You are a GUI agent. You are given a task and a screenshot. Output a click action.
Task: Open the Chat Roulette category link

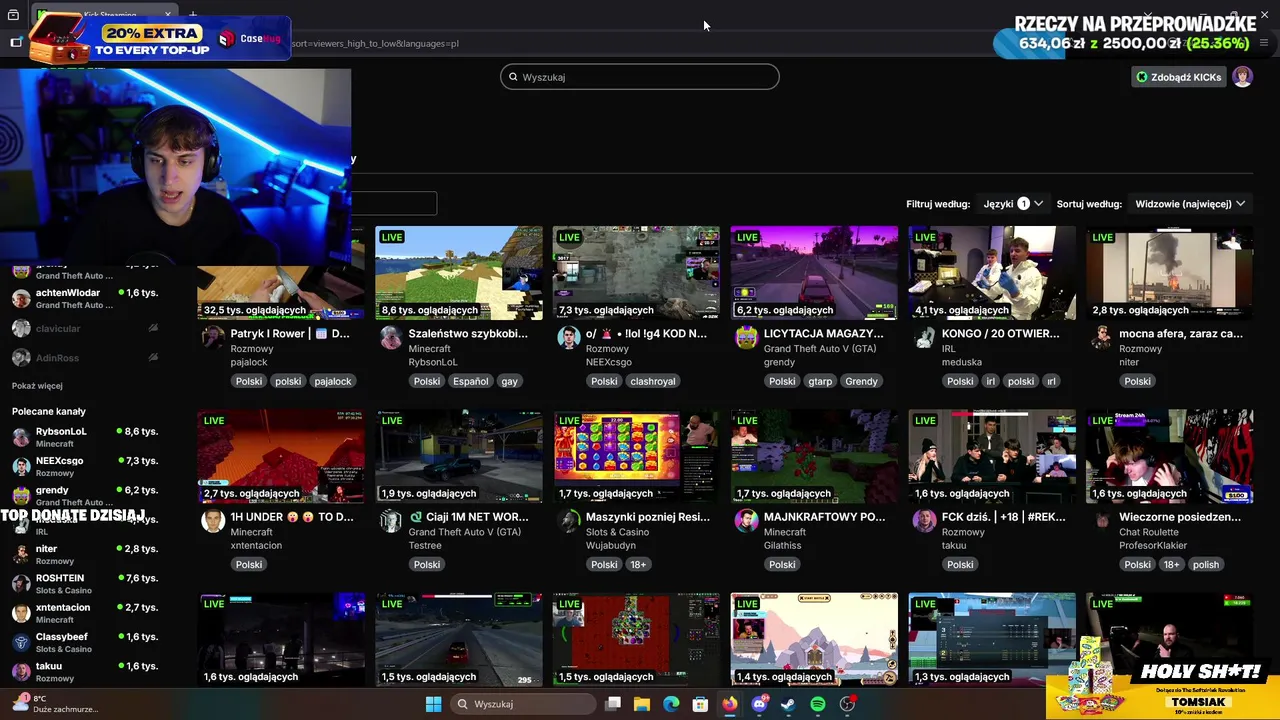click(1150, 532)
